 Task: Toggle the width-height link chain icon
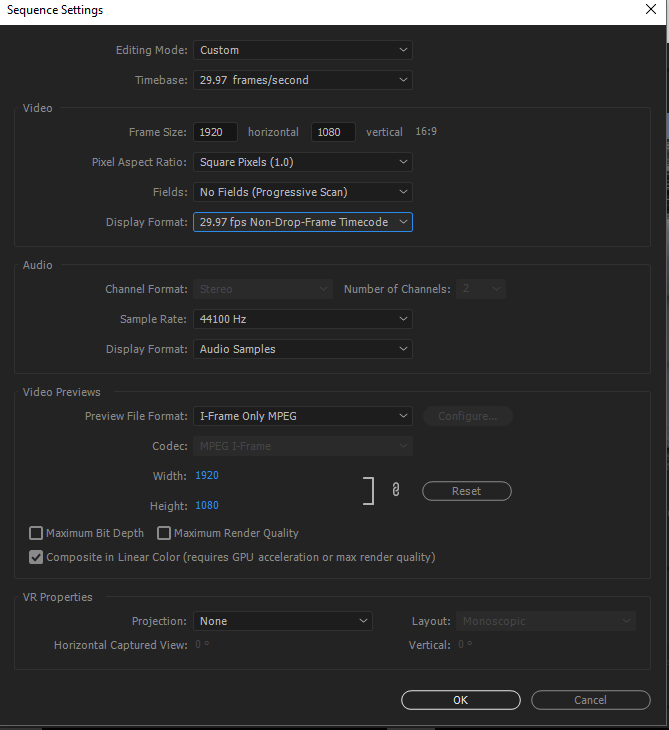click(x=396, y=490)
